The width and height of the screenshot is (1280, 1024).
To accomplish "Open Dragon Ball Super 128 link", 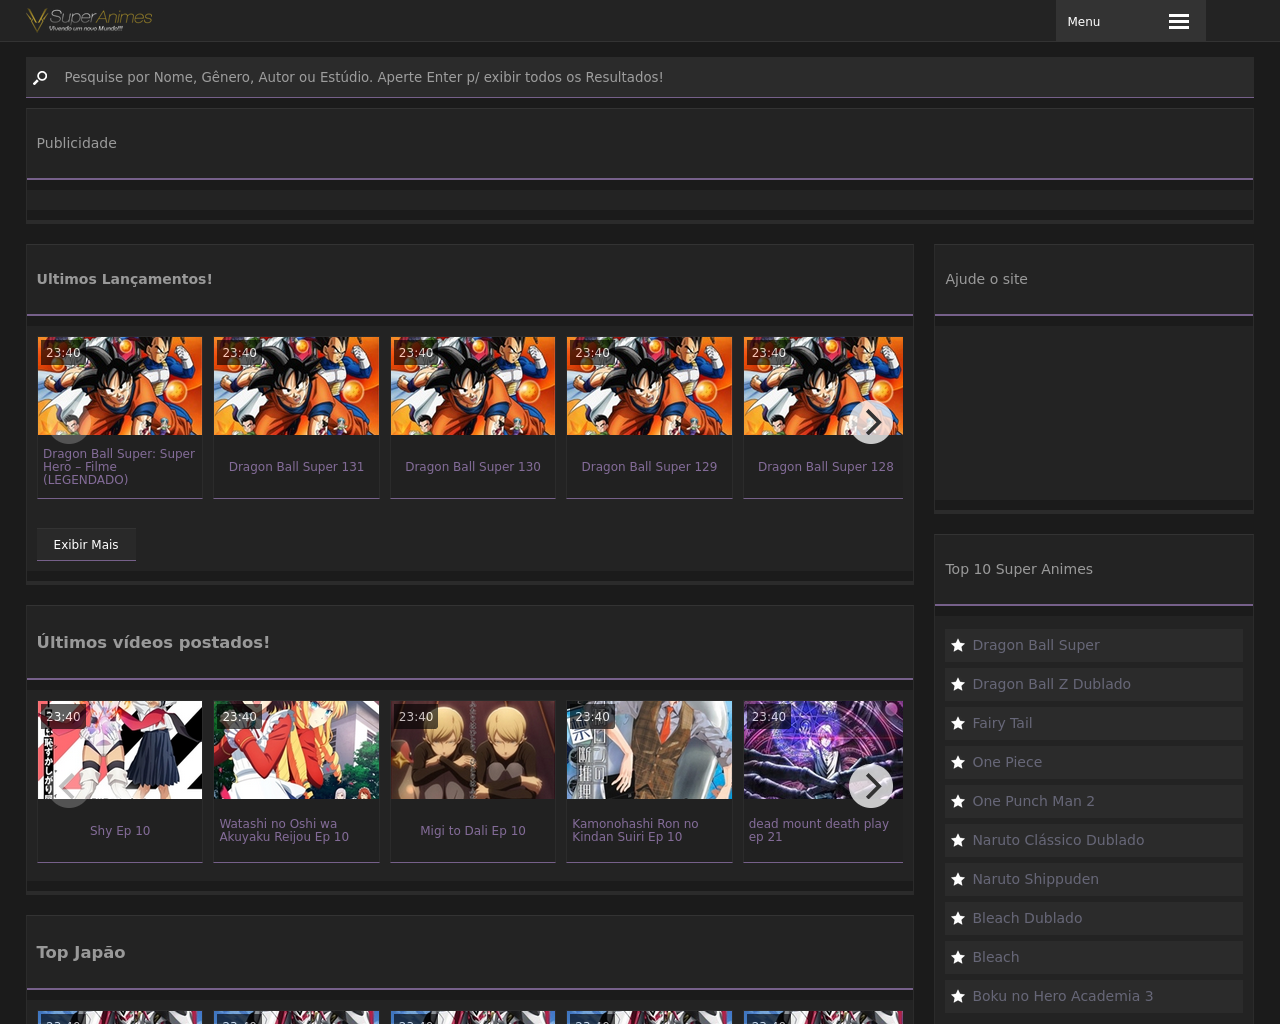I will pos(825,466).
